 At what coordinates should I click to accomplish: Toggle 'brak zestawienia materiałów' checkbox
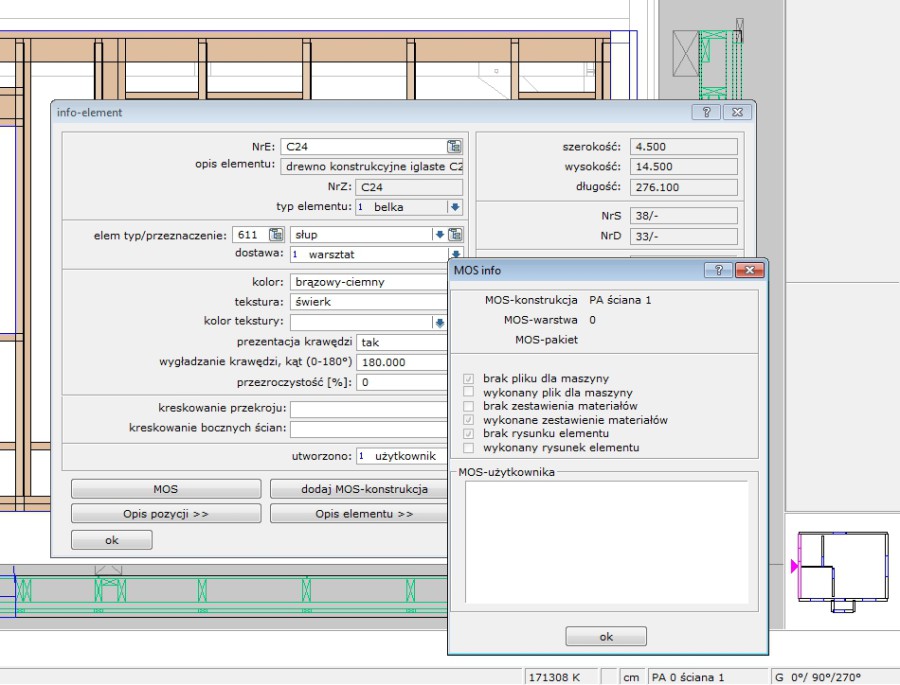point(469,407)
